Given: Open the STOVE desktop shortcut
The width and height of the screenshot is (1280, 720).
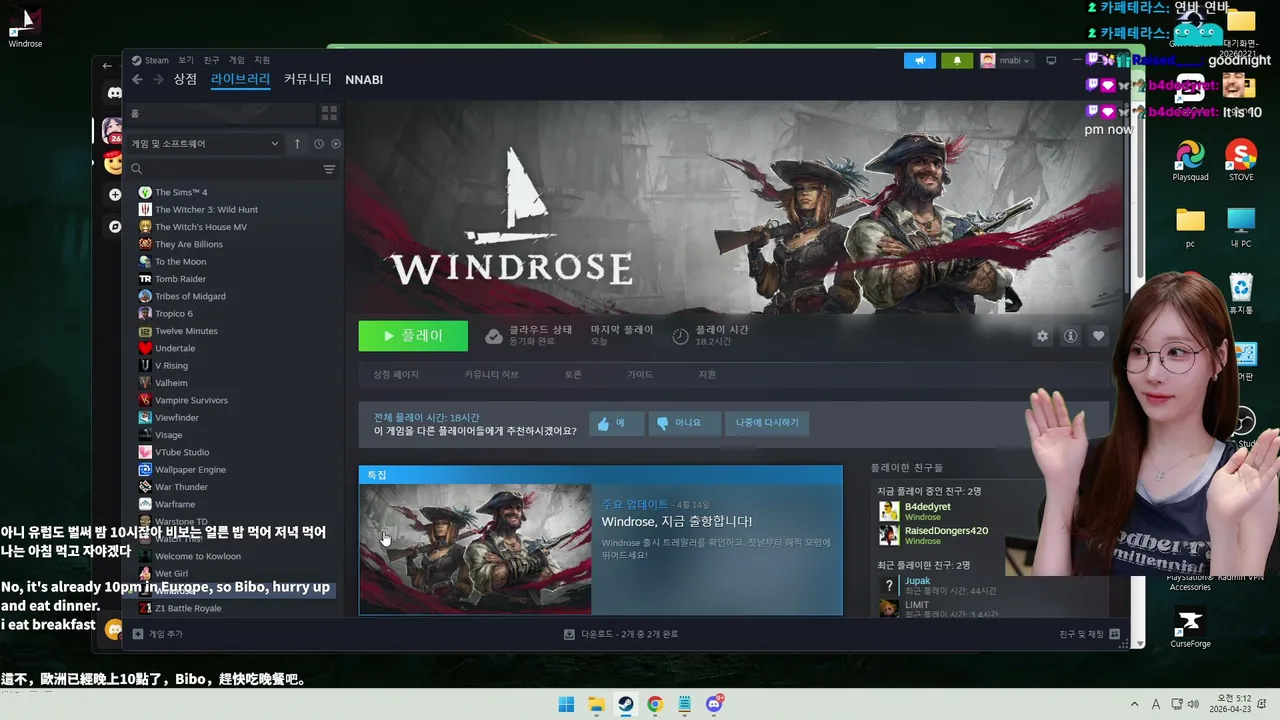Looking at the screenshot, I should coord(1241,160).
